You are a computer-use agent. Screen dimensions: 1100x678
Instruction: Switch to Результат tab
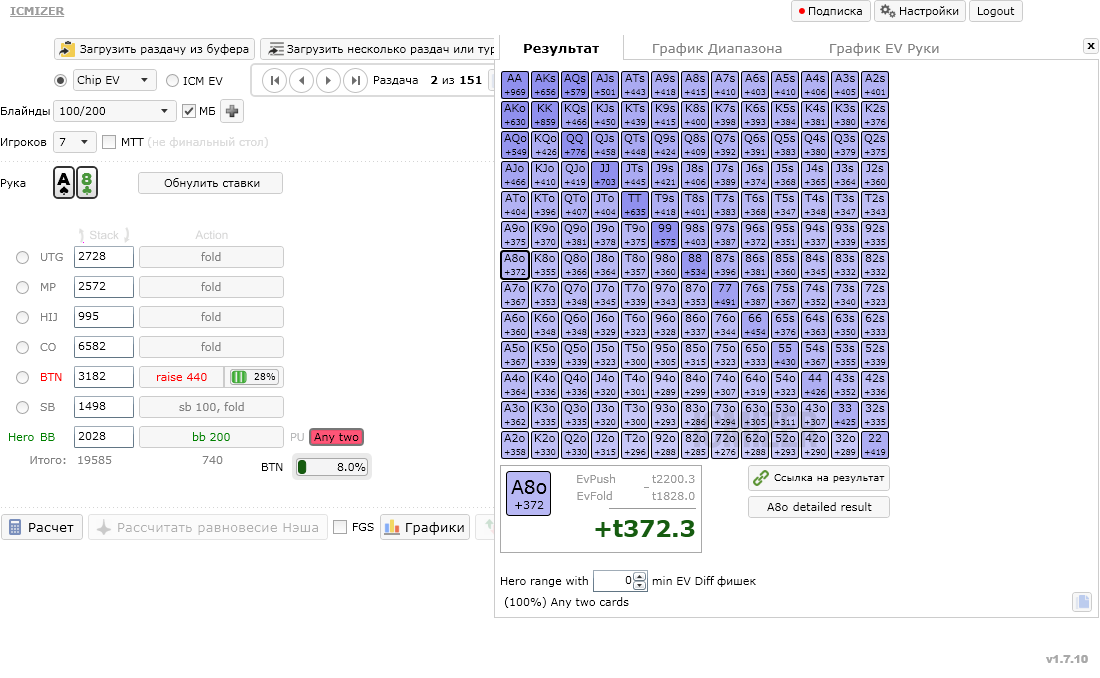click(561, 48)
